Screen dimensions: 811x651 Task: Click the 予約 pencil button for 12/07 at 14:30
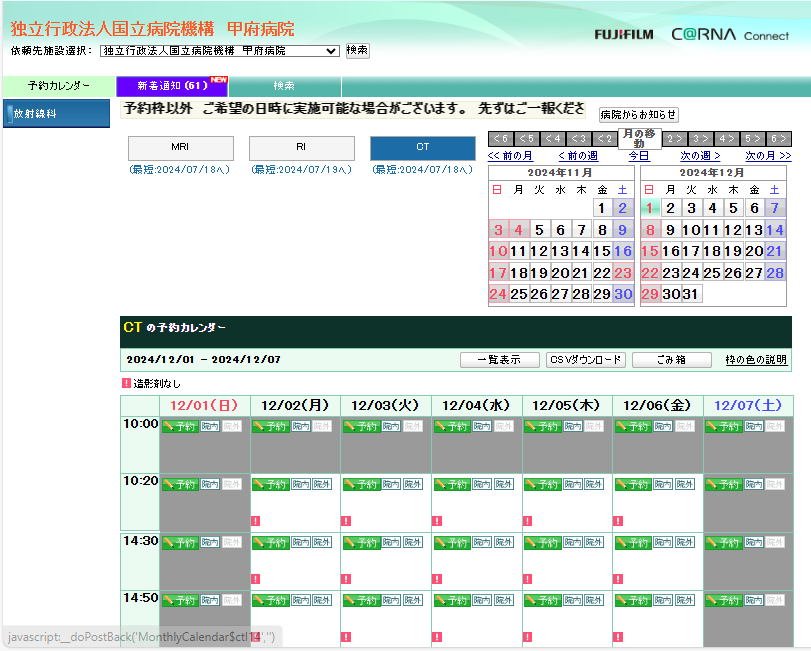[723, 543]
